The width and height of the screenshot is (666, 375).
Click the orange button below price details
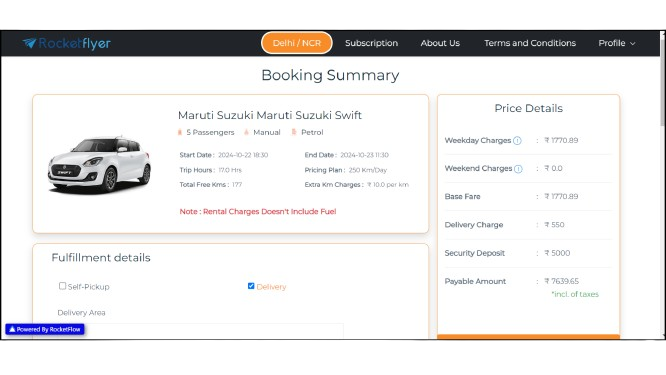(528, 337)
